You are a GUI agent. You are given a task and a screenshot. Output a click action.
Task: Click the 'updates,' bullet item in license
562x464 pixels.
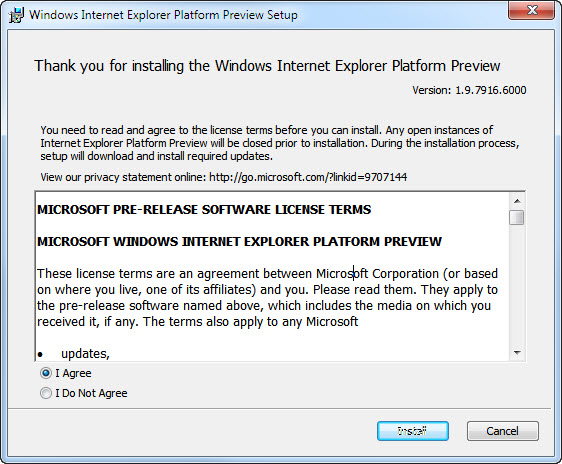pyautogui.click(x=85, y=354)
